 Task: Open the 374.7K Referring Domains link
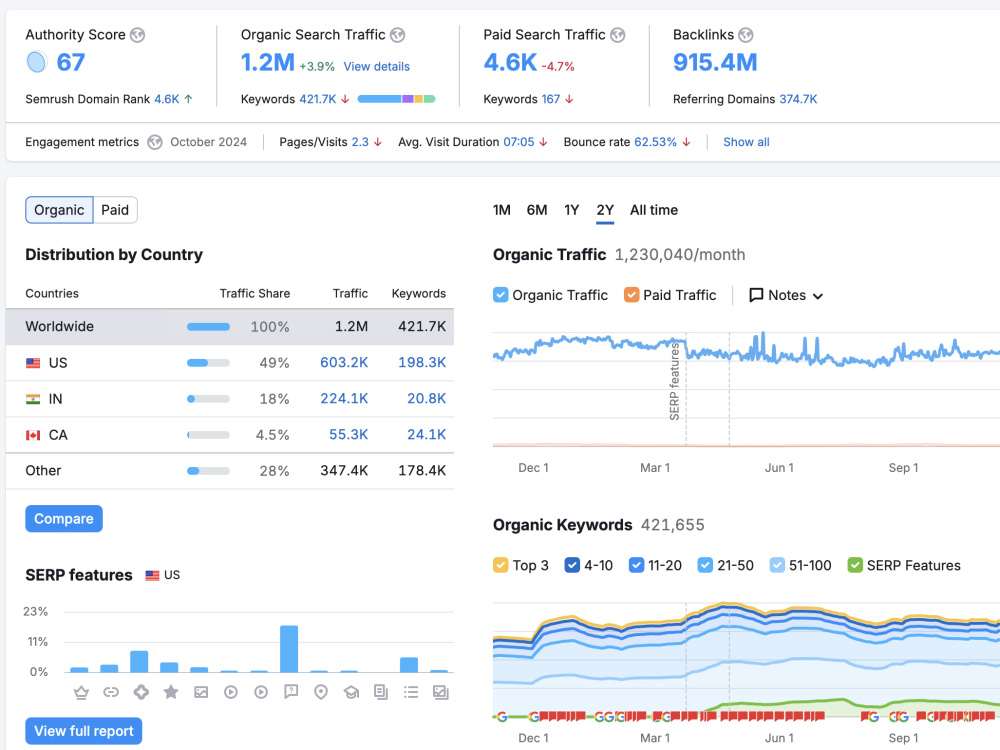(798, 99)
